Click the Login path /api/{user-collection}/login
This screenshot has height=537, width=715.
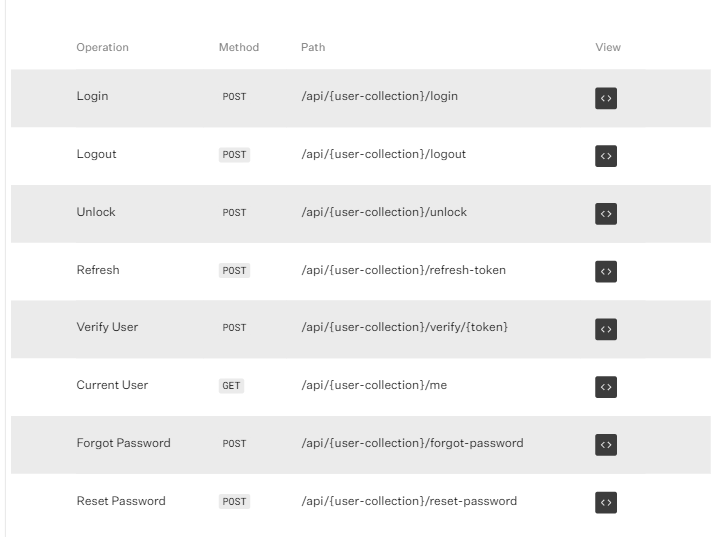pos(379,96)
